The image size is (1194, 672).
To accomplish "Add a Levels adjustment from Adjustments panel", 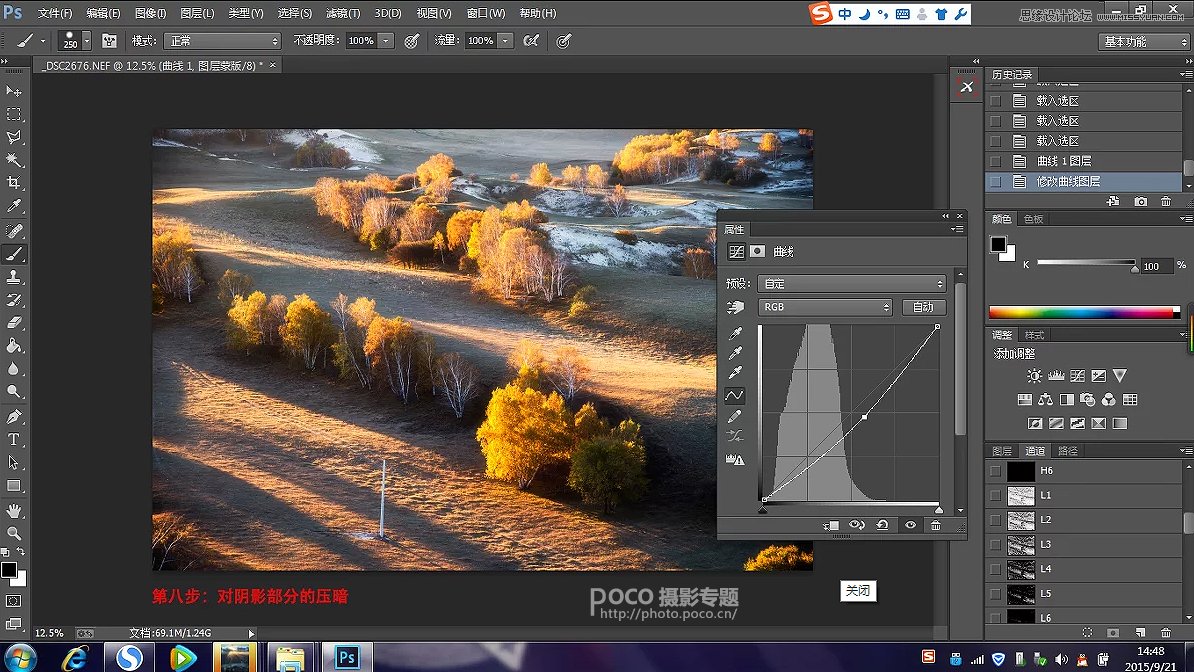I will coord(1055,376).
